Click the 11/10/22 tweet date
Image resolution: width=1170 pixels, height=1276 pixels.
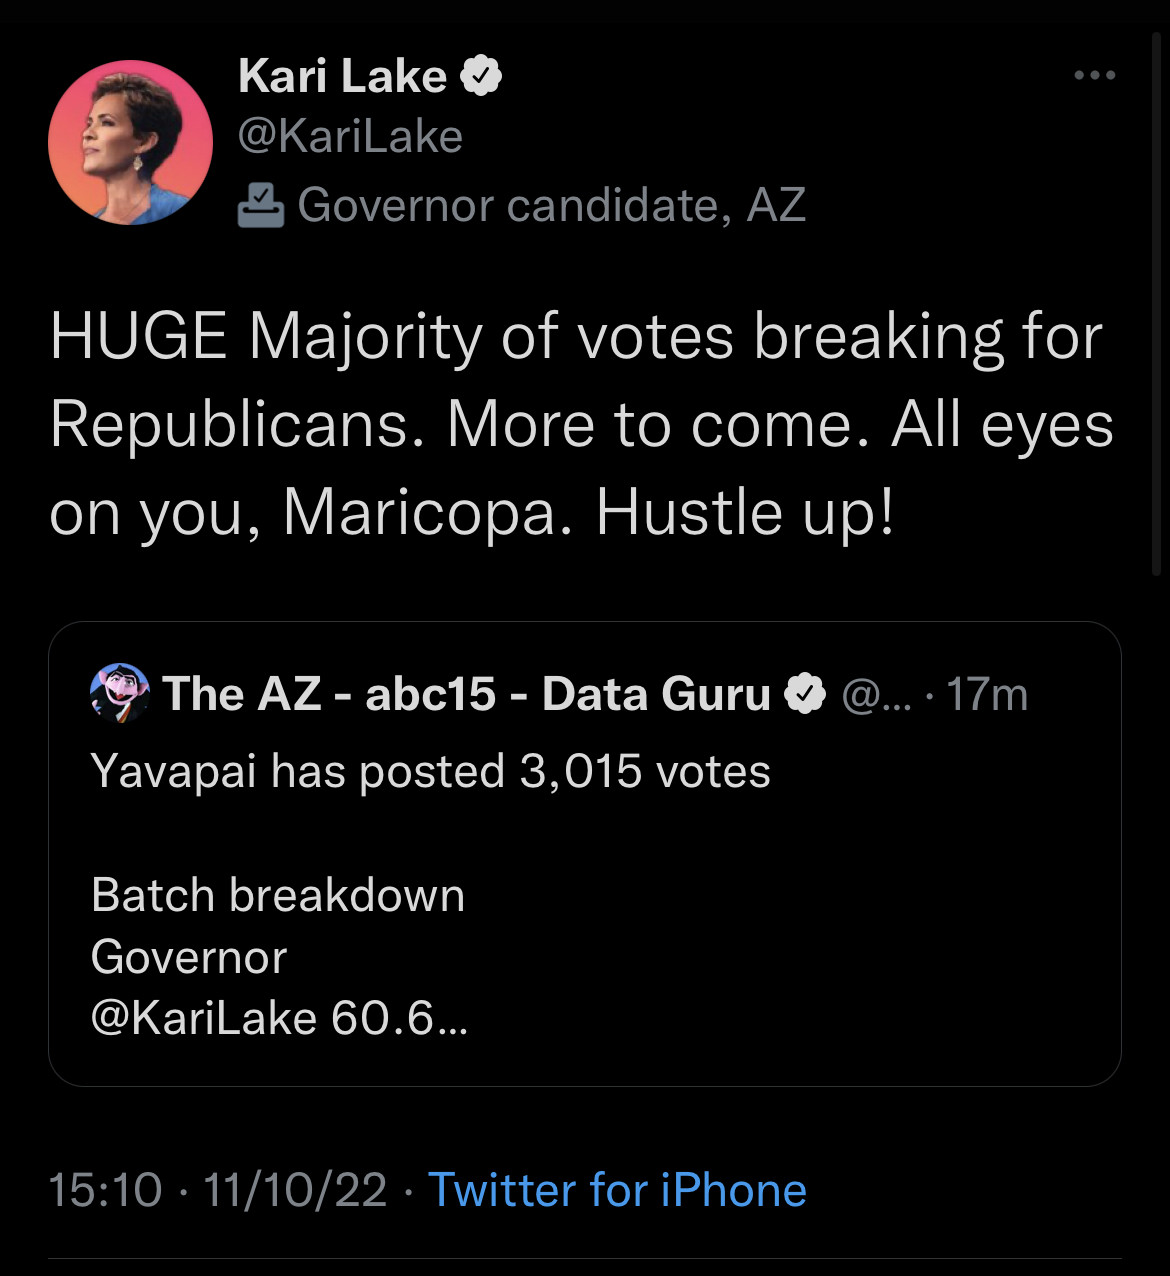tap(294, 1190)
